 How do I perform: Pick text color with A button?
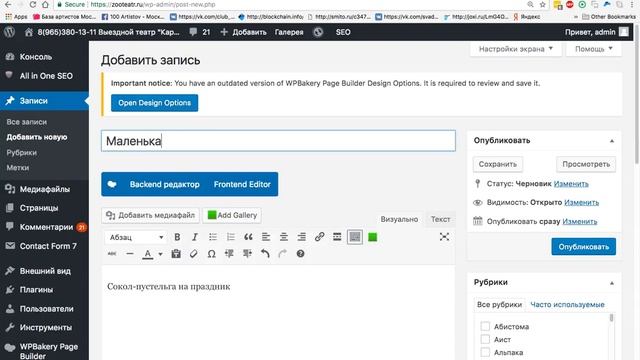[x=148, y=254]
